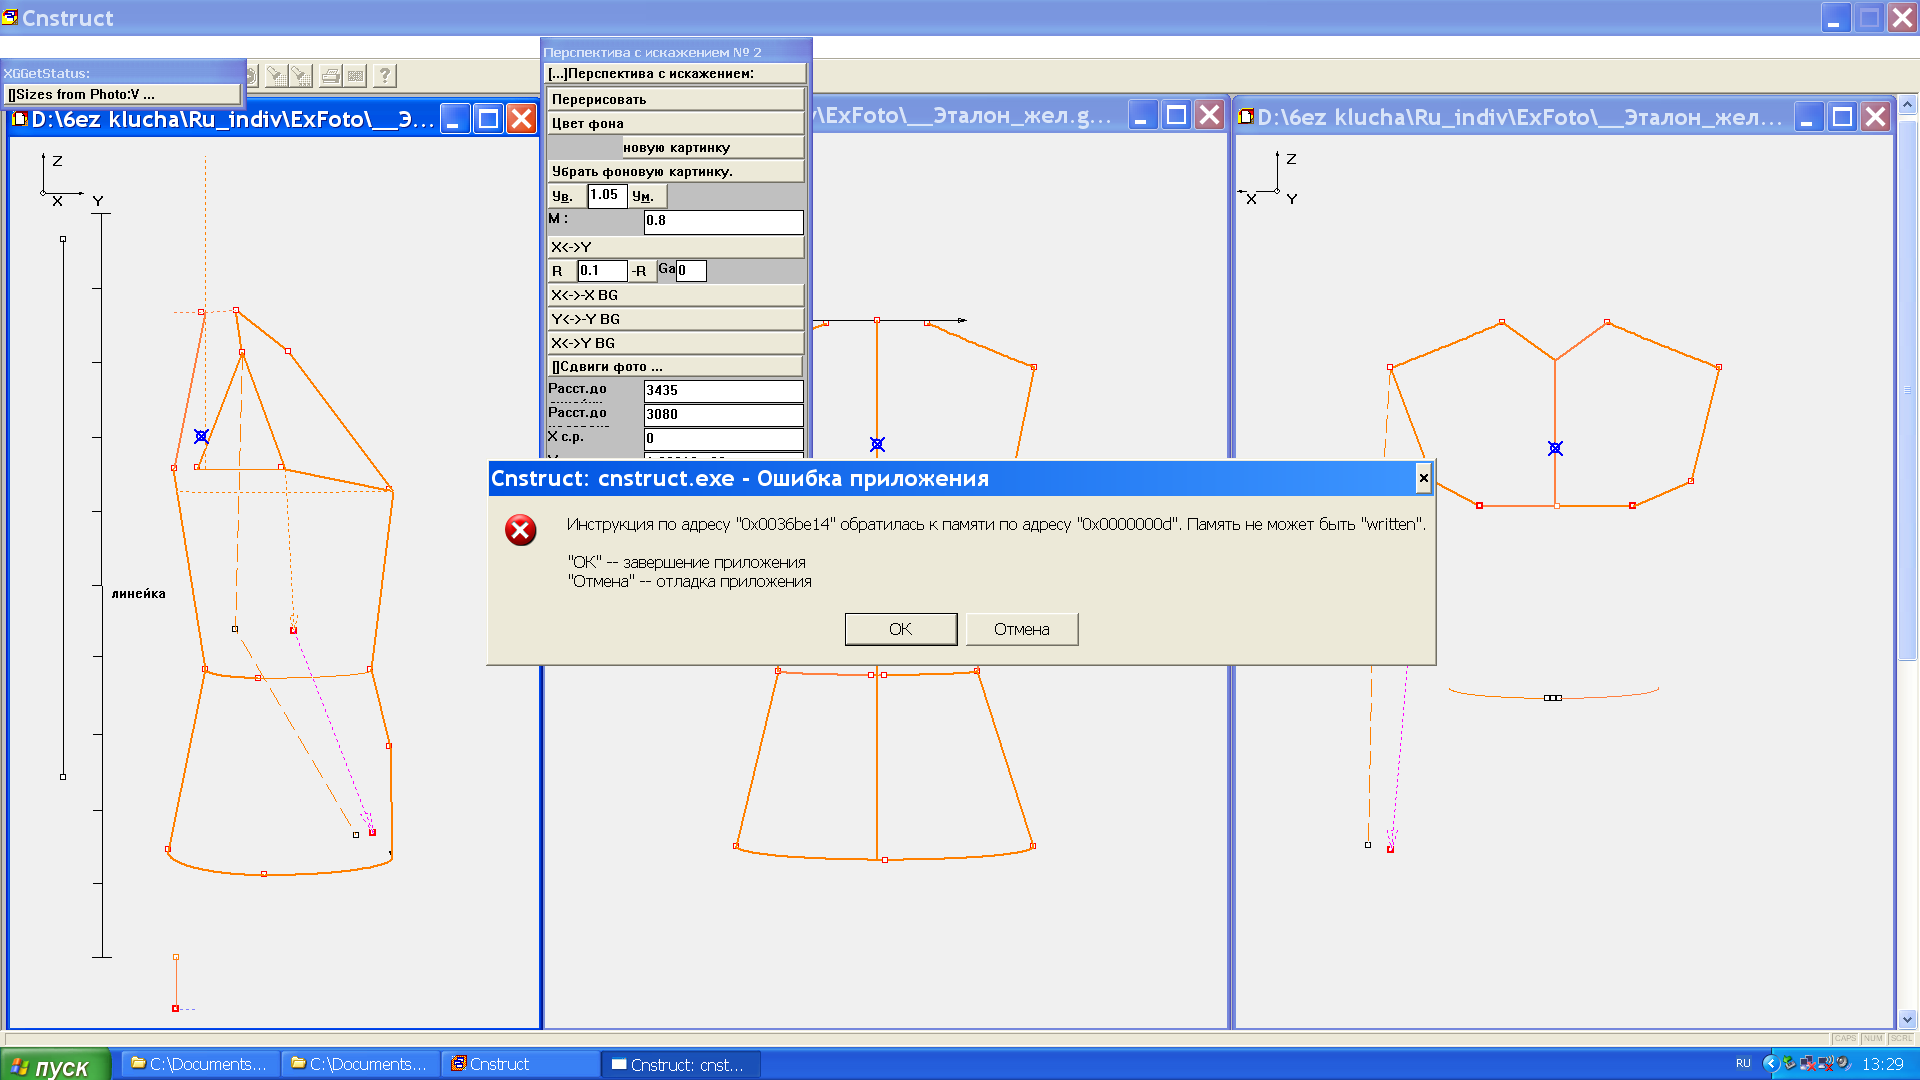Screen dimensions: 1920x1080
Task: Close the error dialog with X
Action: coord(1423,478)
